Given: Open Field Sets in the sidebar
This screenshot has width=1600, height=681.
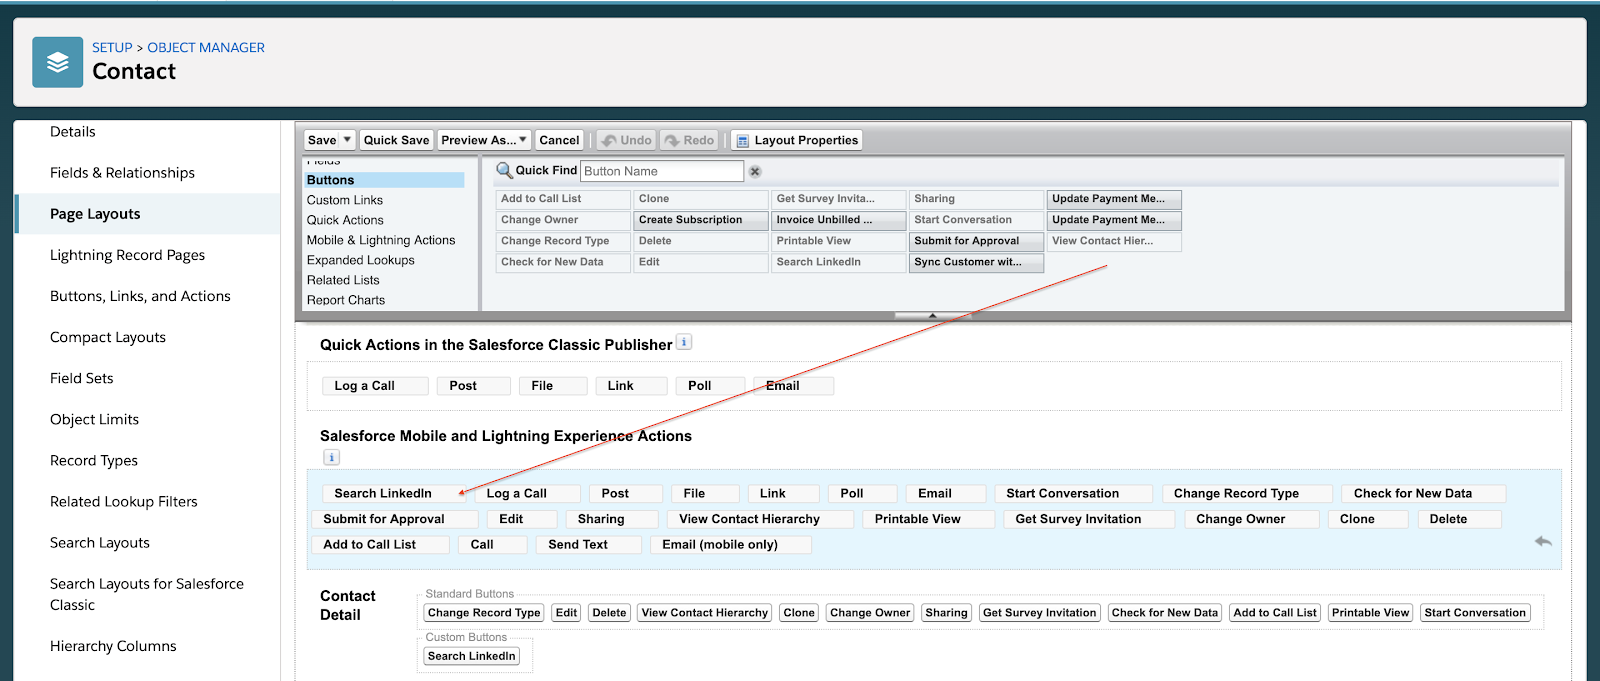Looking at the screenshot, I should click(82, 378).
